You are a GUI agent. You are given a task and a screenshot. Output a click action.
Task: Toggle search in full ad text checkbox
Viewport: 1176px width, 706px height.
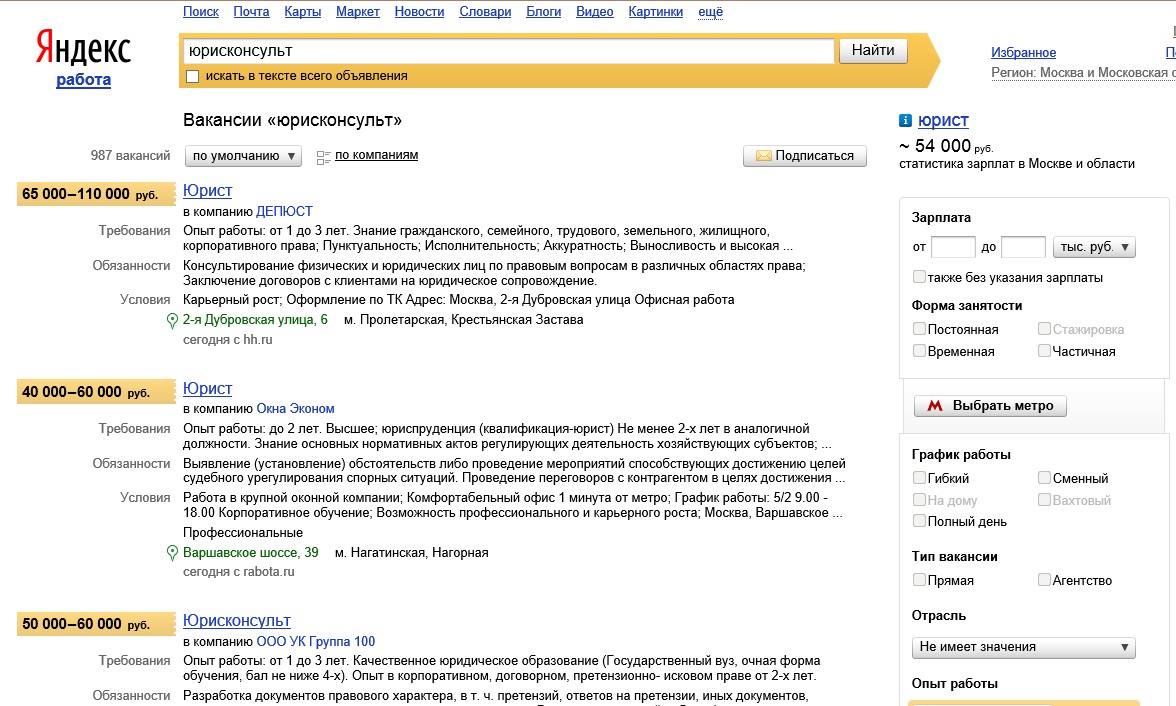193,76
